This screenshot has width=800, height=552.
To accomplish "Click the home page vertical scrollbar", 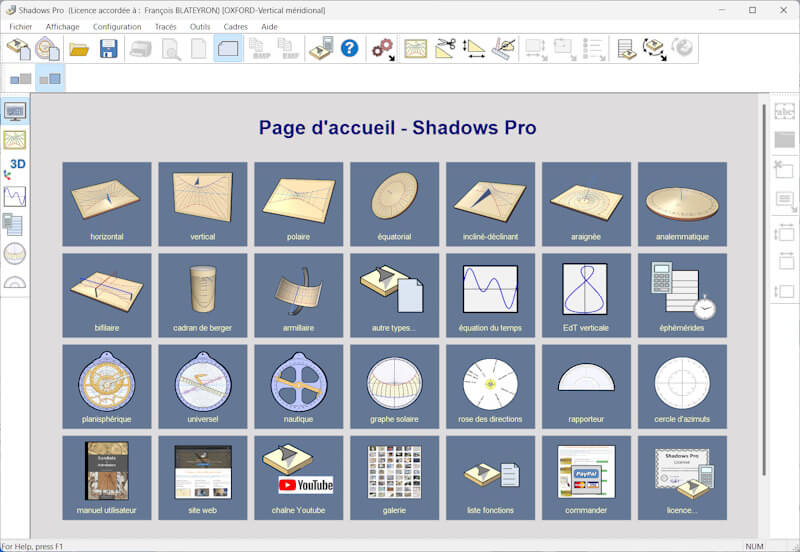I will 764,289.
